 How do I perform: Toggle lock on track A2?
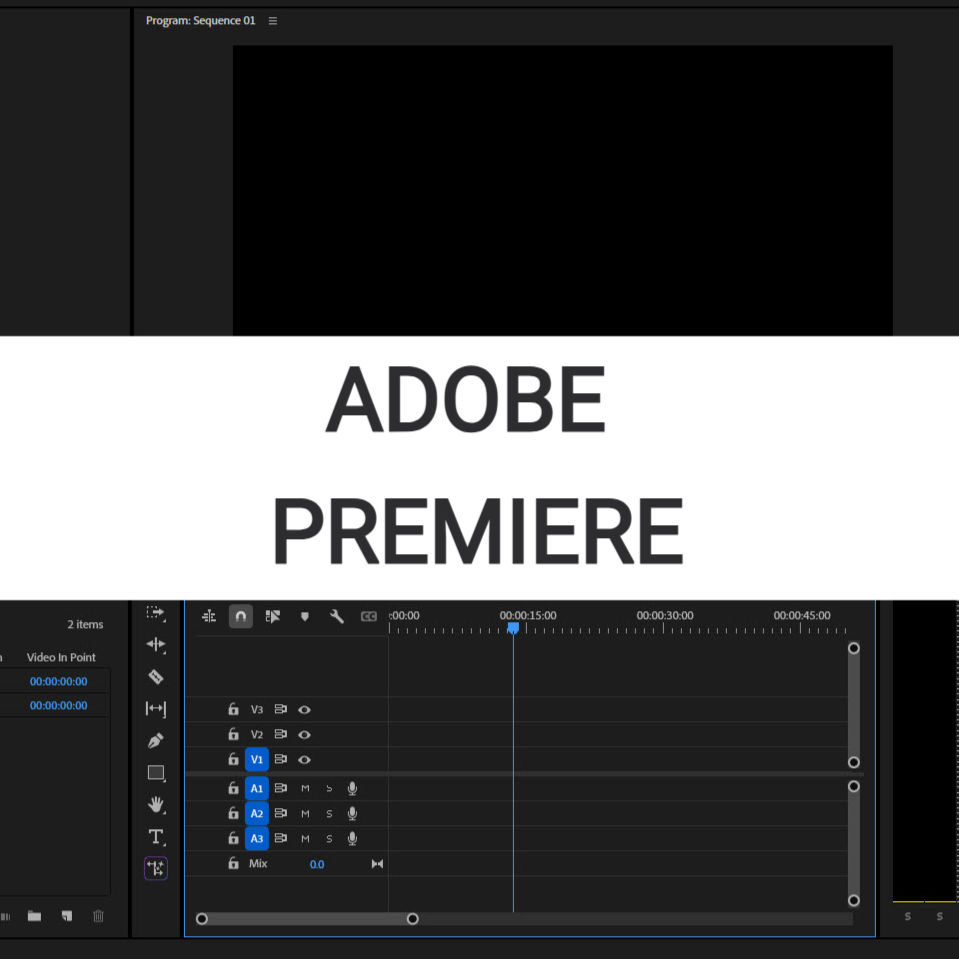(233, 813)
